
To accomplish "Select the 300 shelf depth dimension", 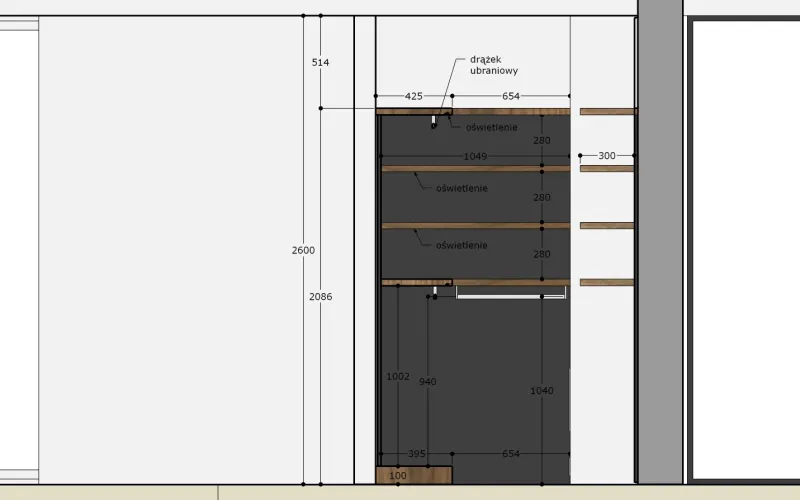I will (x=607, y=156).
